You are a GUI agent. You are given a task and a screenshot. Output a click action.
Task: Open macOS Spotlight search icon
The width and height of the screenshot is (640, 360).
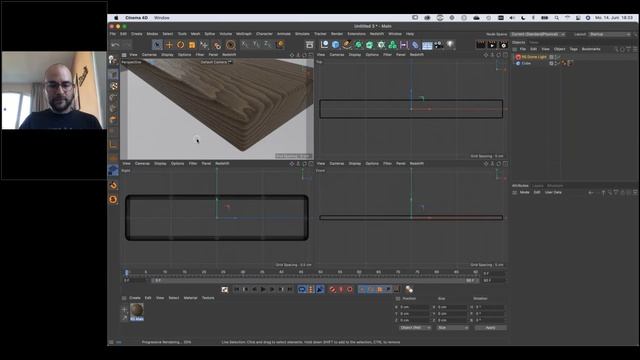pyautogui.click(x=556, y=18)
